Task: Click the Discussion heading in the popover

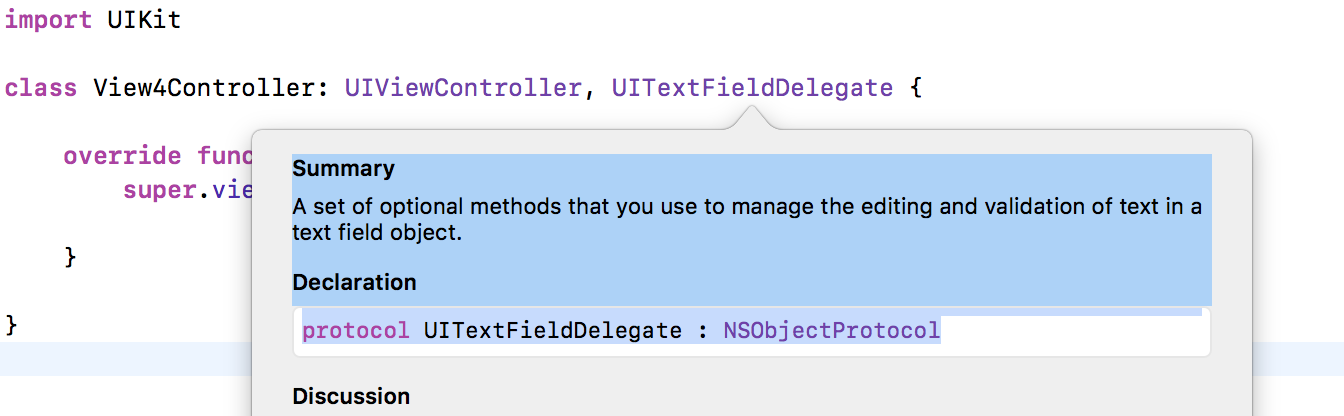Action: [351, 396]
